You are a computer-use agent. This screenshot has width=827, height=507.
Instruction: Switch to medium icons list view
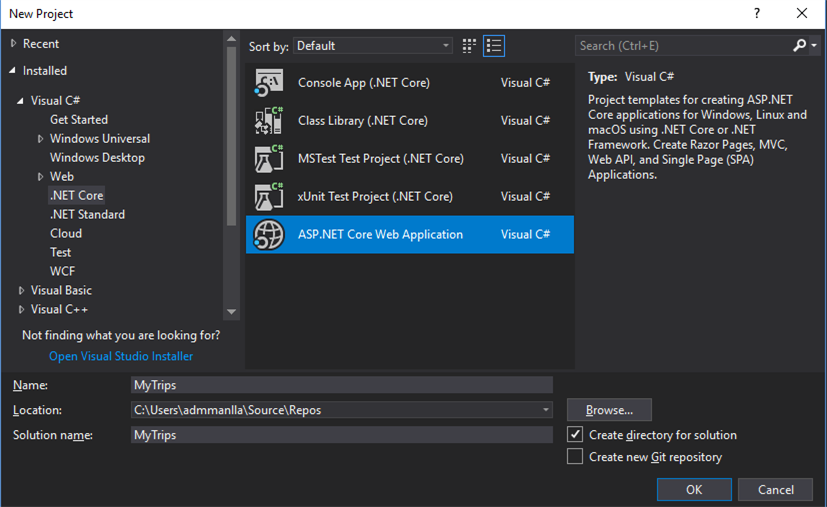click(494, 46)
